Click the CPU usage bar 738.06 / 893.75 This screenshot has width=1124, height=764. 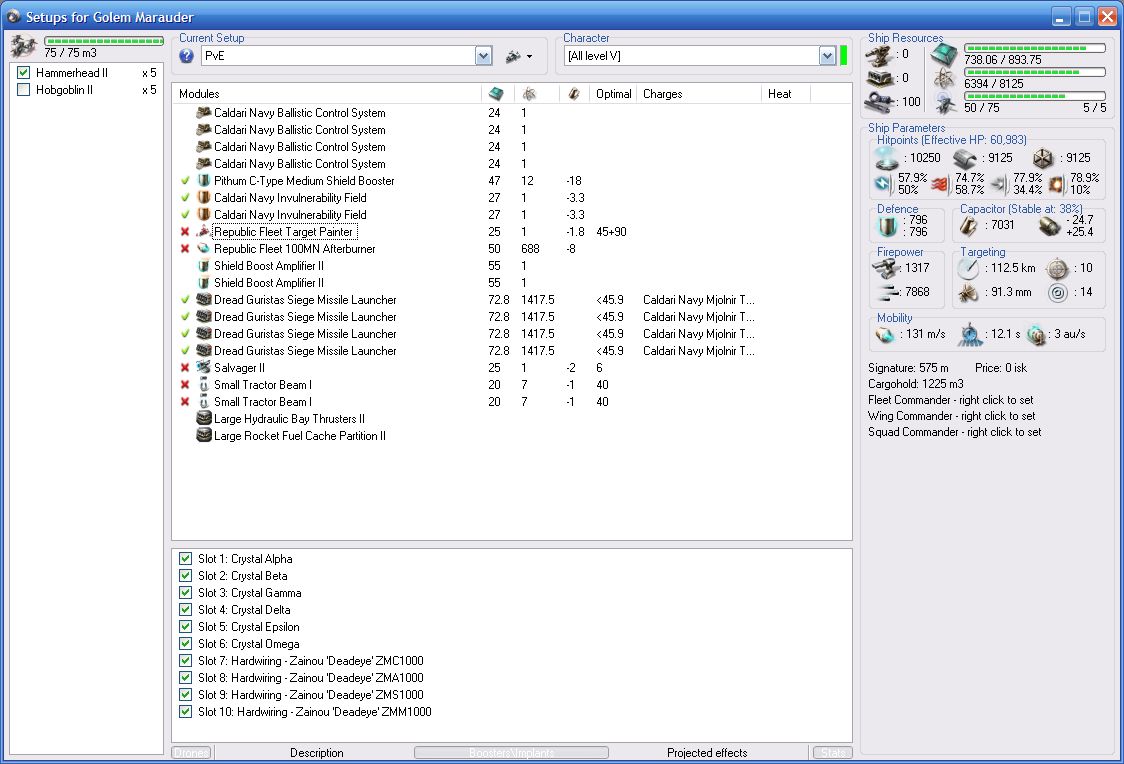1034,48
